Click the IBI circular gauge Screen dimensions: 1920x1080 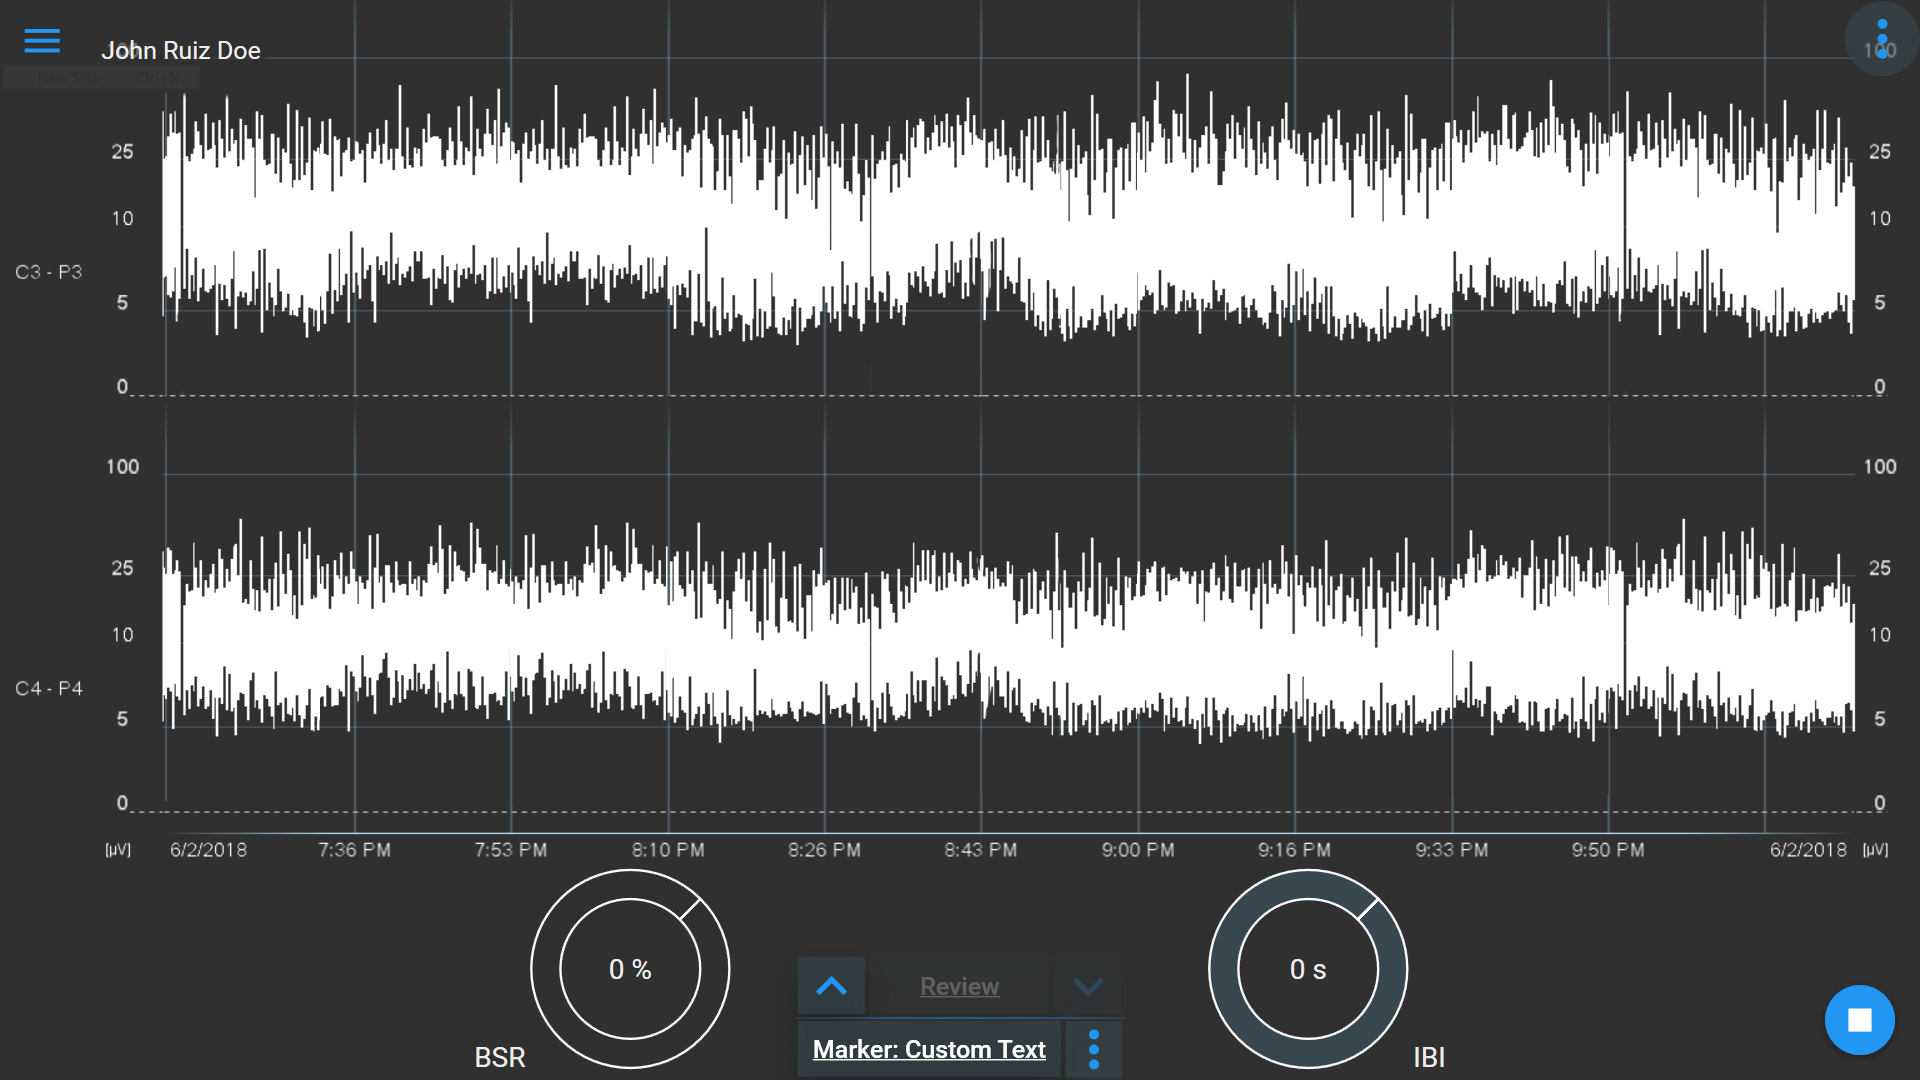coord(1308,969)
